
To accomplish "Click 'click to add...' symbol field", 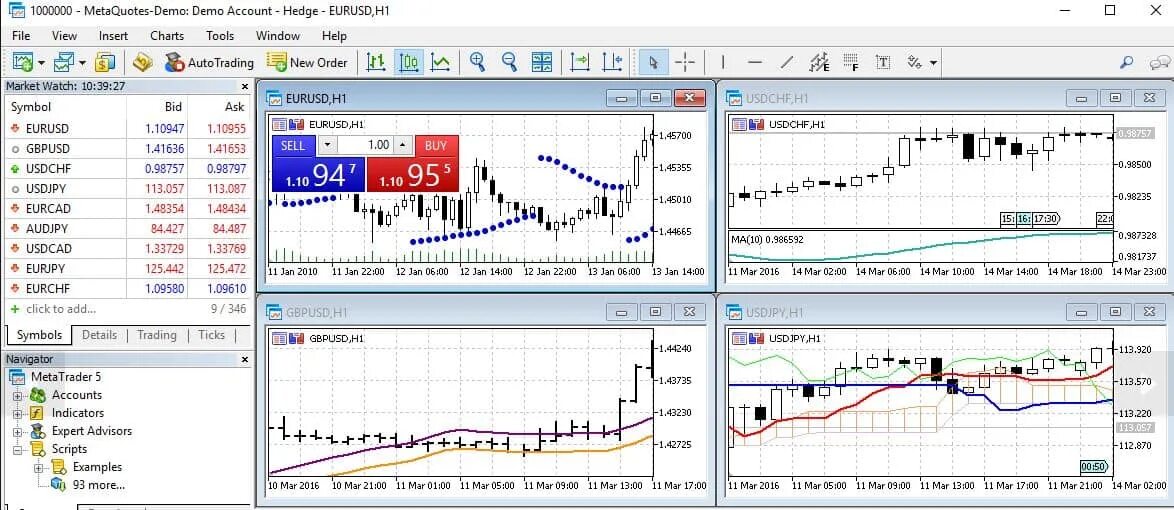I will pos(61,309).
